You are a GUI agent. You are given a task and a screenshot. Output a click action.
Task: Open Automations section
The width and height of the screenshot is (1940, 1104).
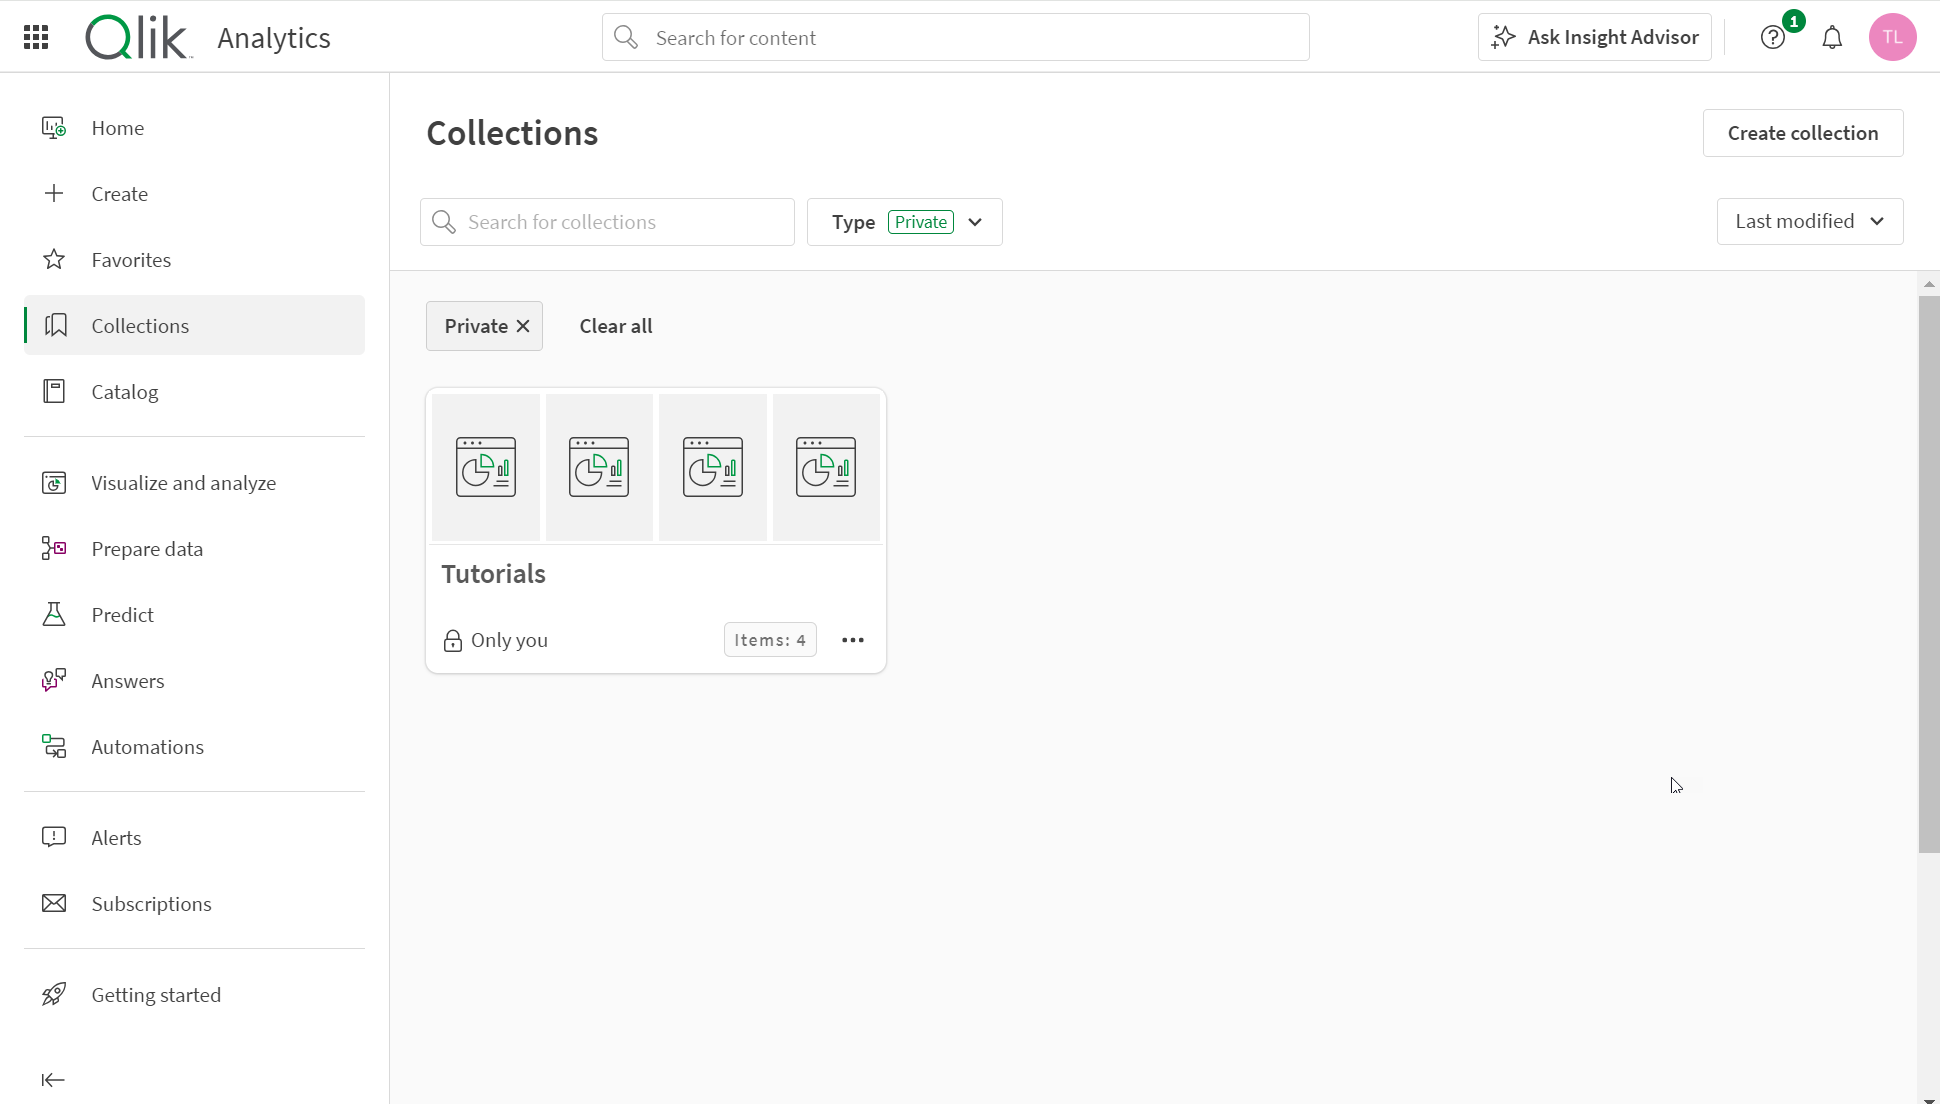click(x=148, y=746)
